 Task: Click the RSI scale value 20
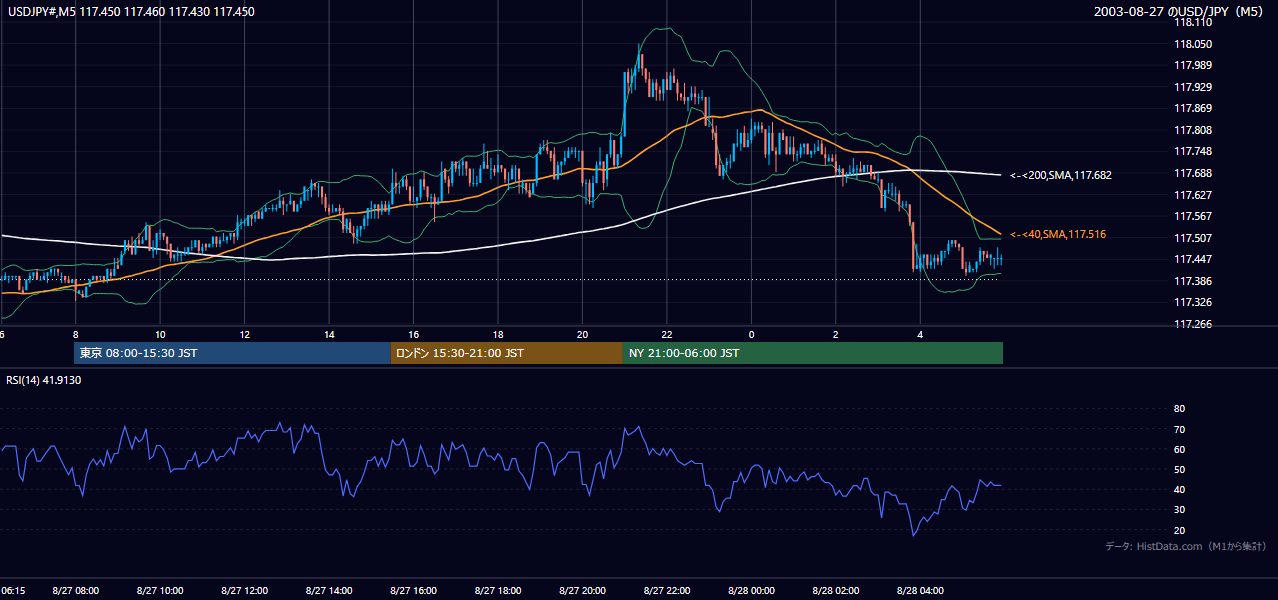pos(1179,530)
